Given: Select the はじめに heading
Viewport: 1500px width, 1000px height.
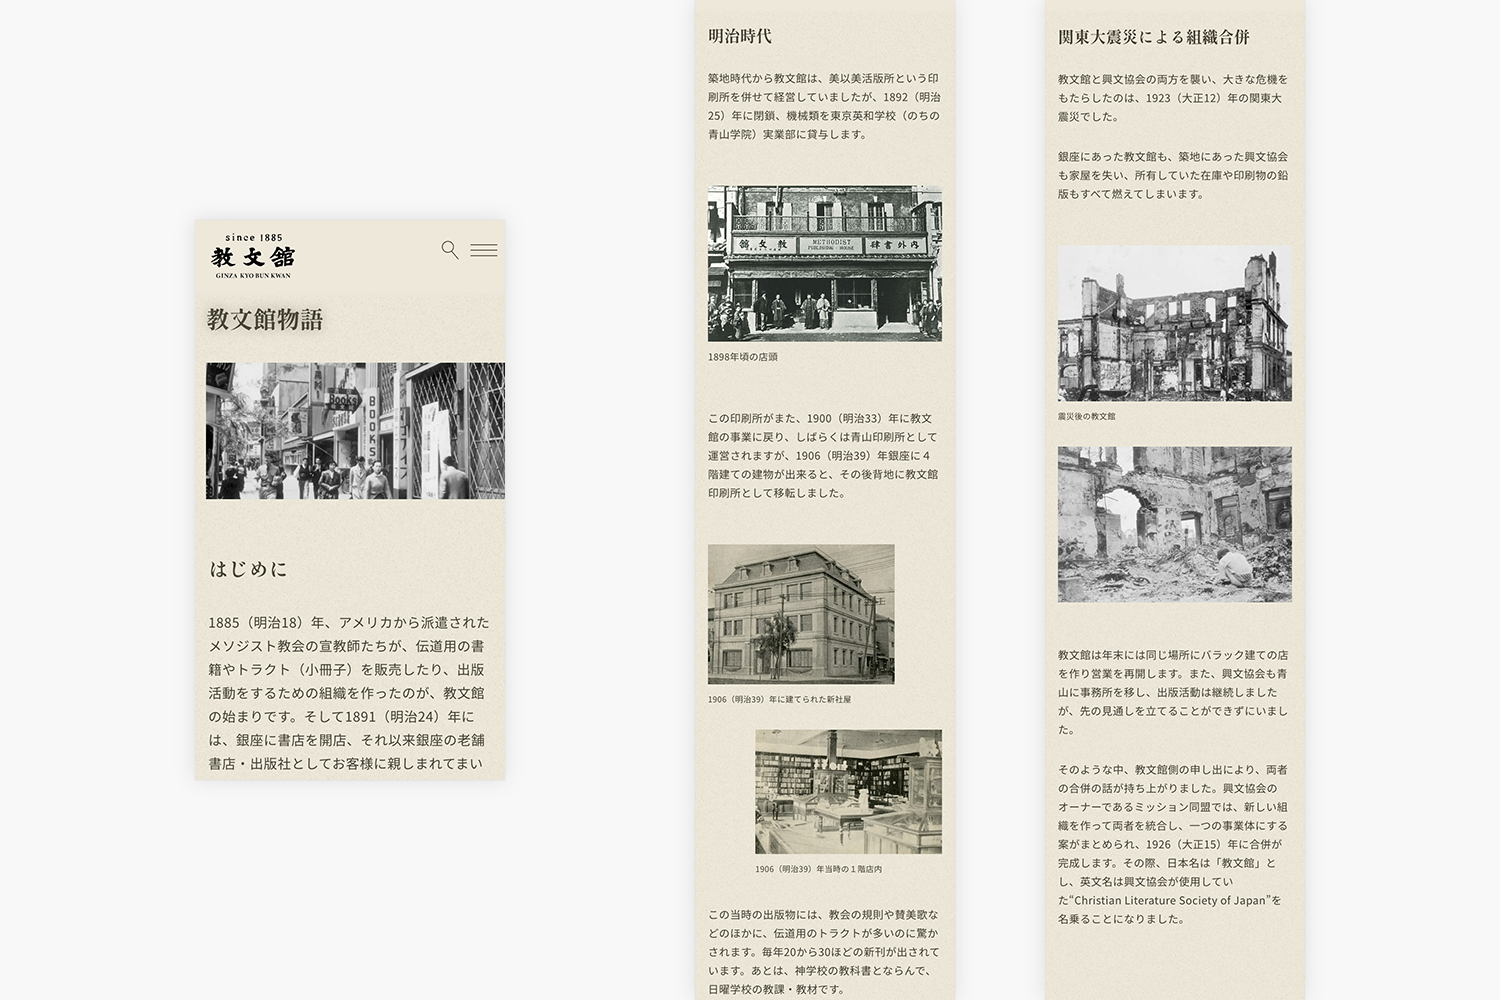Looking at the screenshot, I should pyautogui.click(x=249, y=569).
